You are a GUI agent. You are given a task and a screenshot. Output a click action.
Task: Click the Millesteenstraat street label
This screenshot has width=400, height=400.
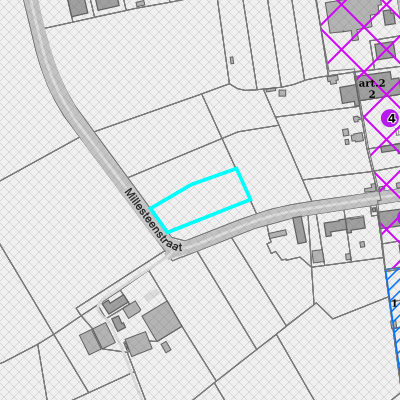pos(153,220)
